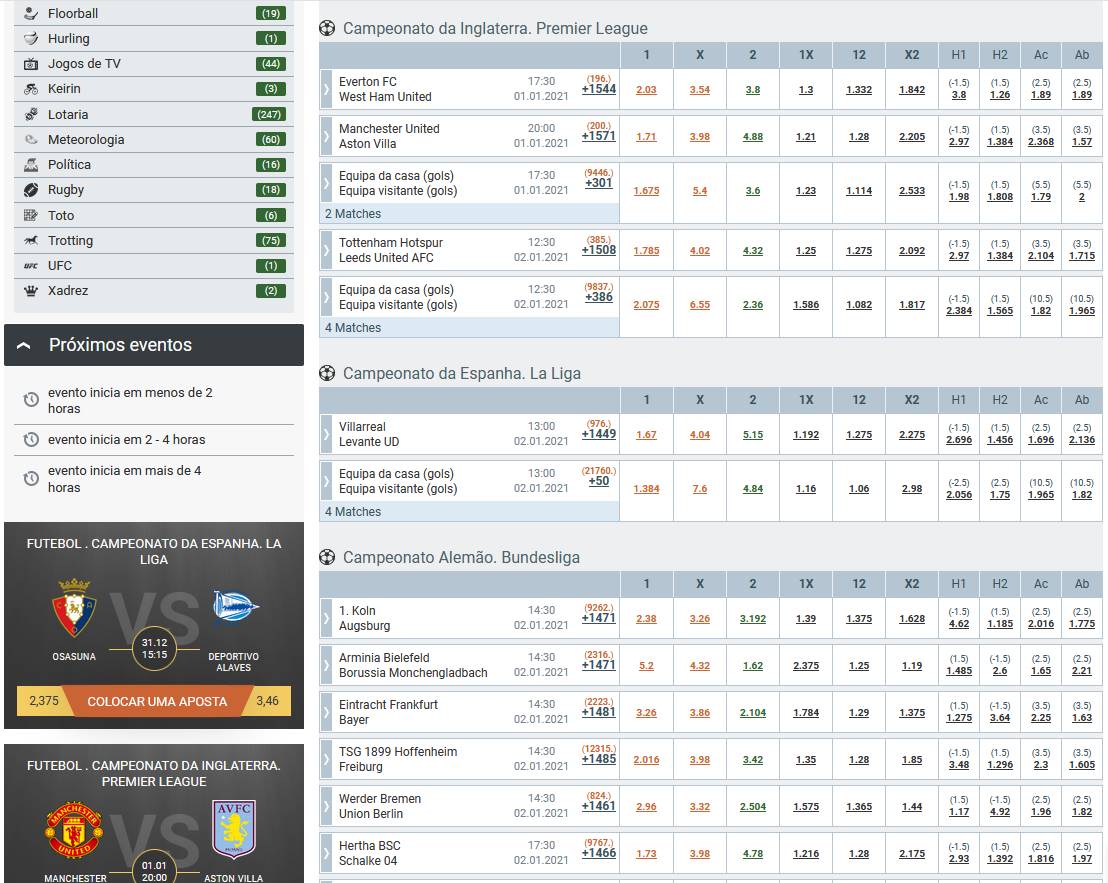1108x883 pixels.
Task: Click the Xadrez crown icon
Action: point(30,291)
